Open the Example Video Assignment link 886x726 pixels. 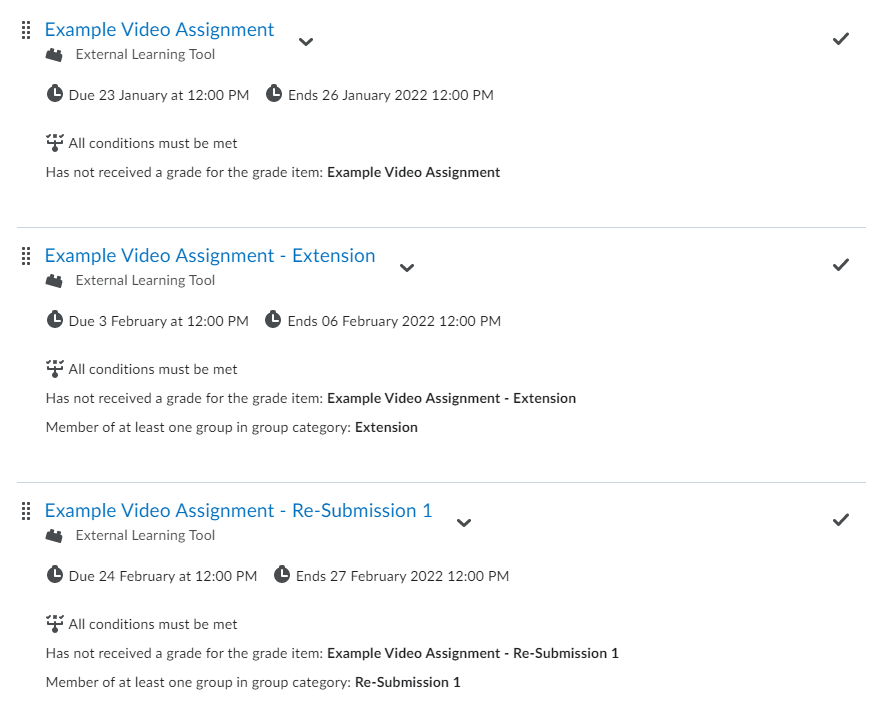click(x=159, y=30)
